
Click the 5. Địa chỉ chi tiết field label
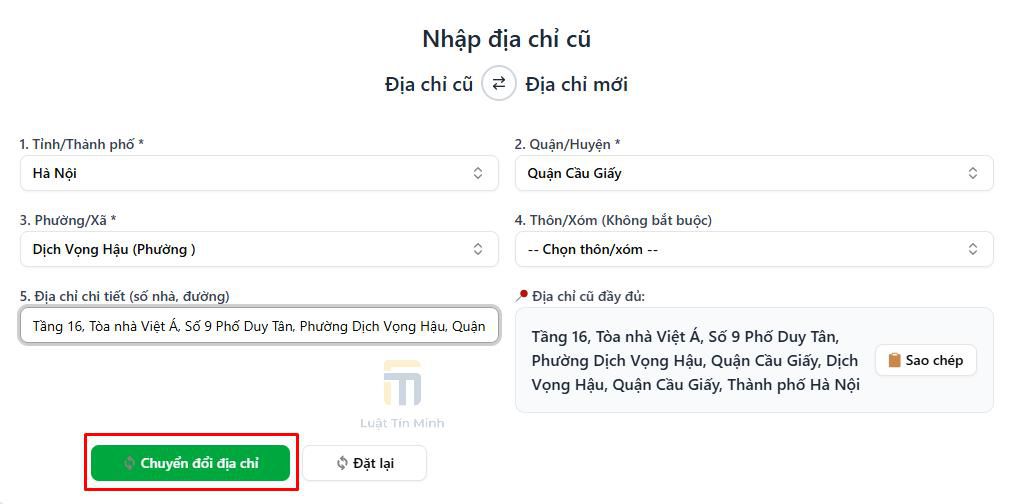124,296
